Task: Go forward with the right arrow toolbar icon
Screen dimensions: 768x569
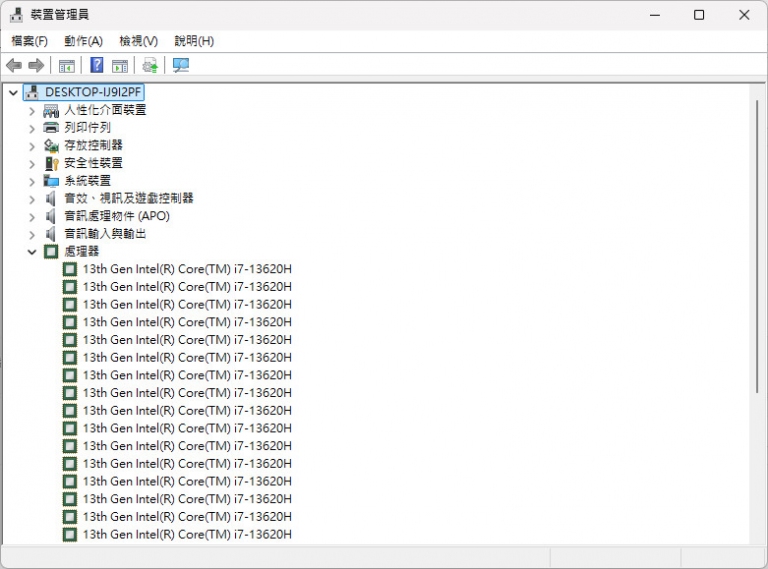Action: 36,65
